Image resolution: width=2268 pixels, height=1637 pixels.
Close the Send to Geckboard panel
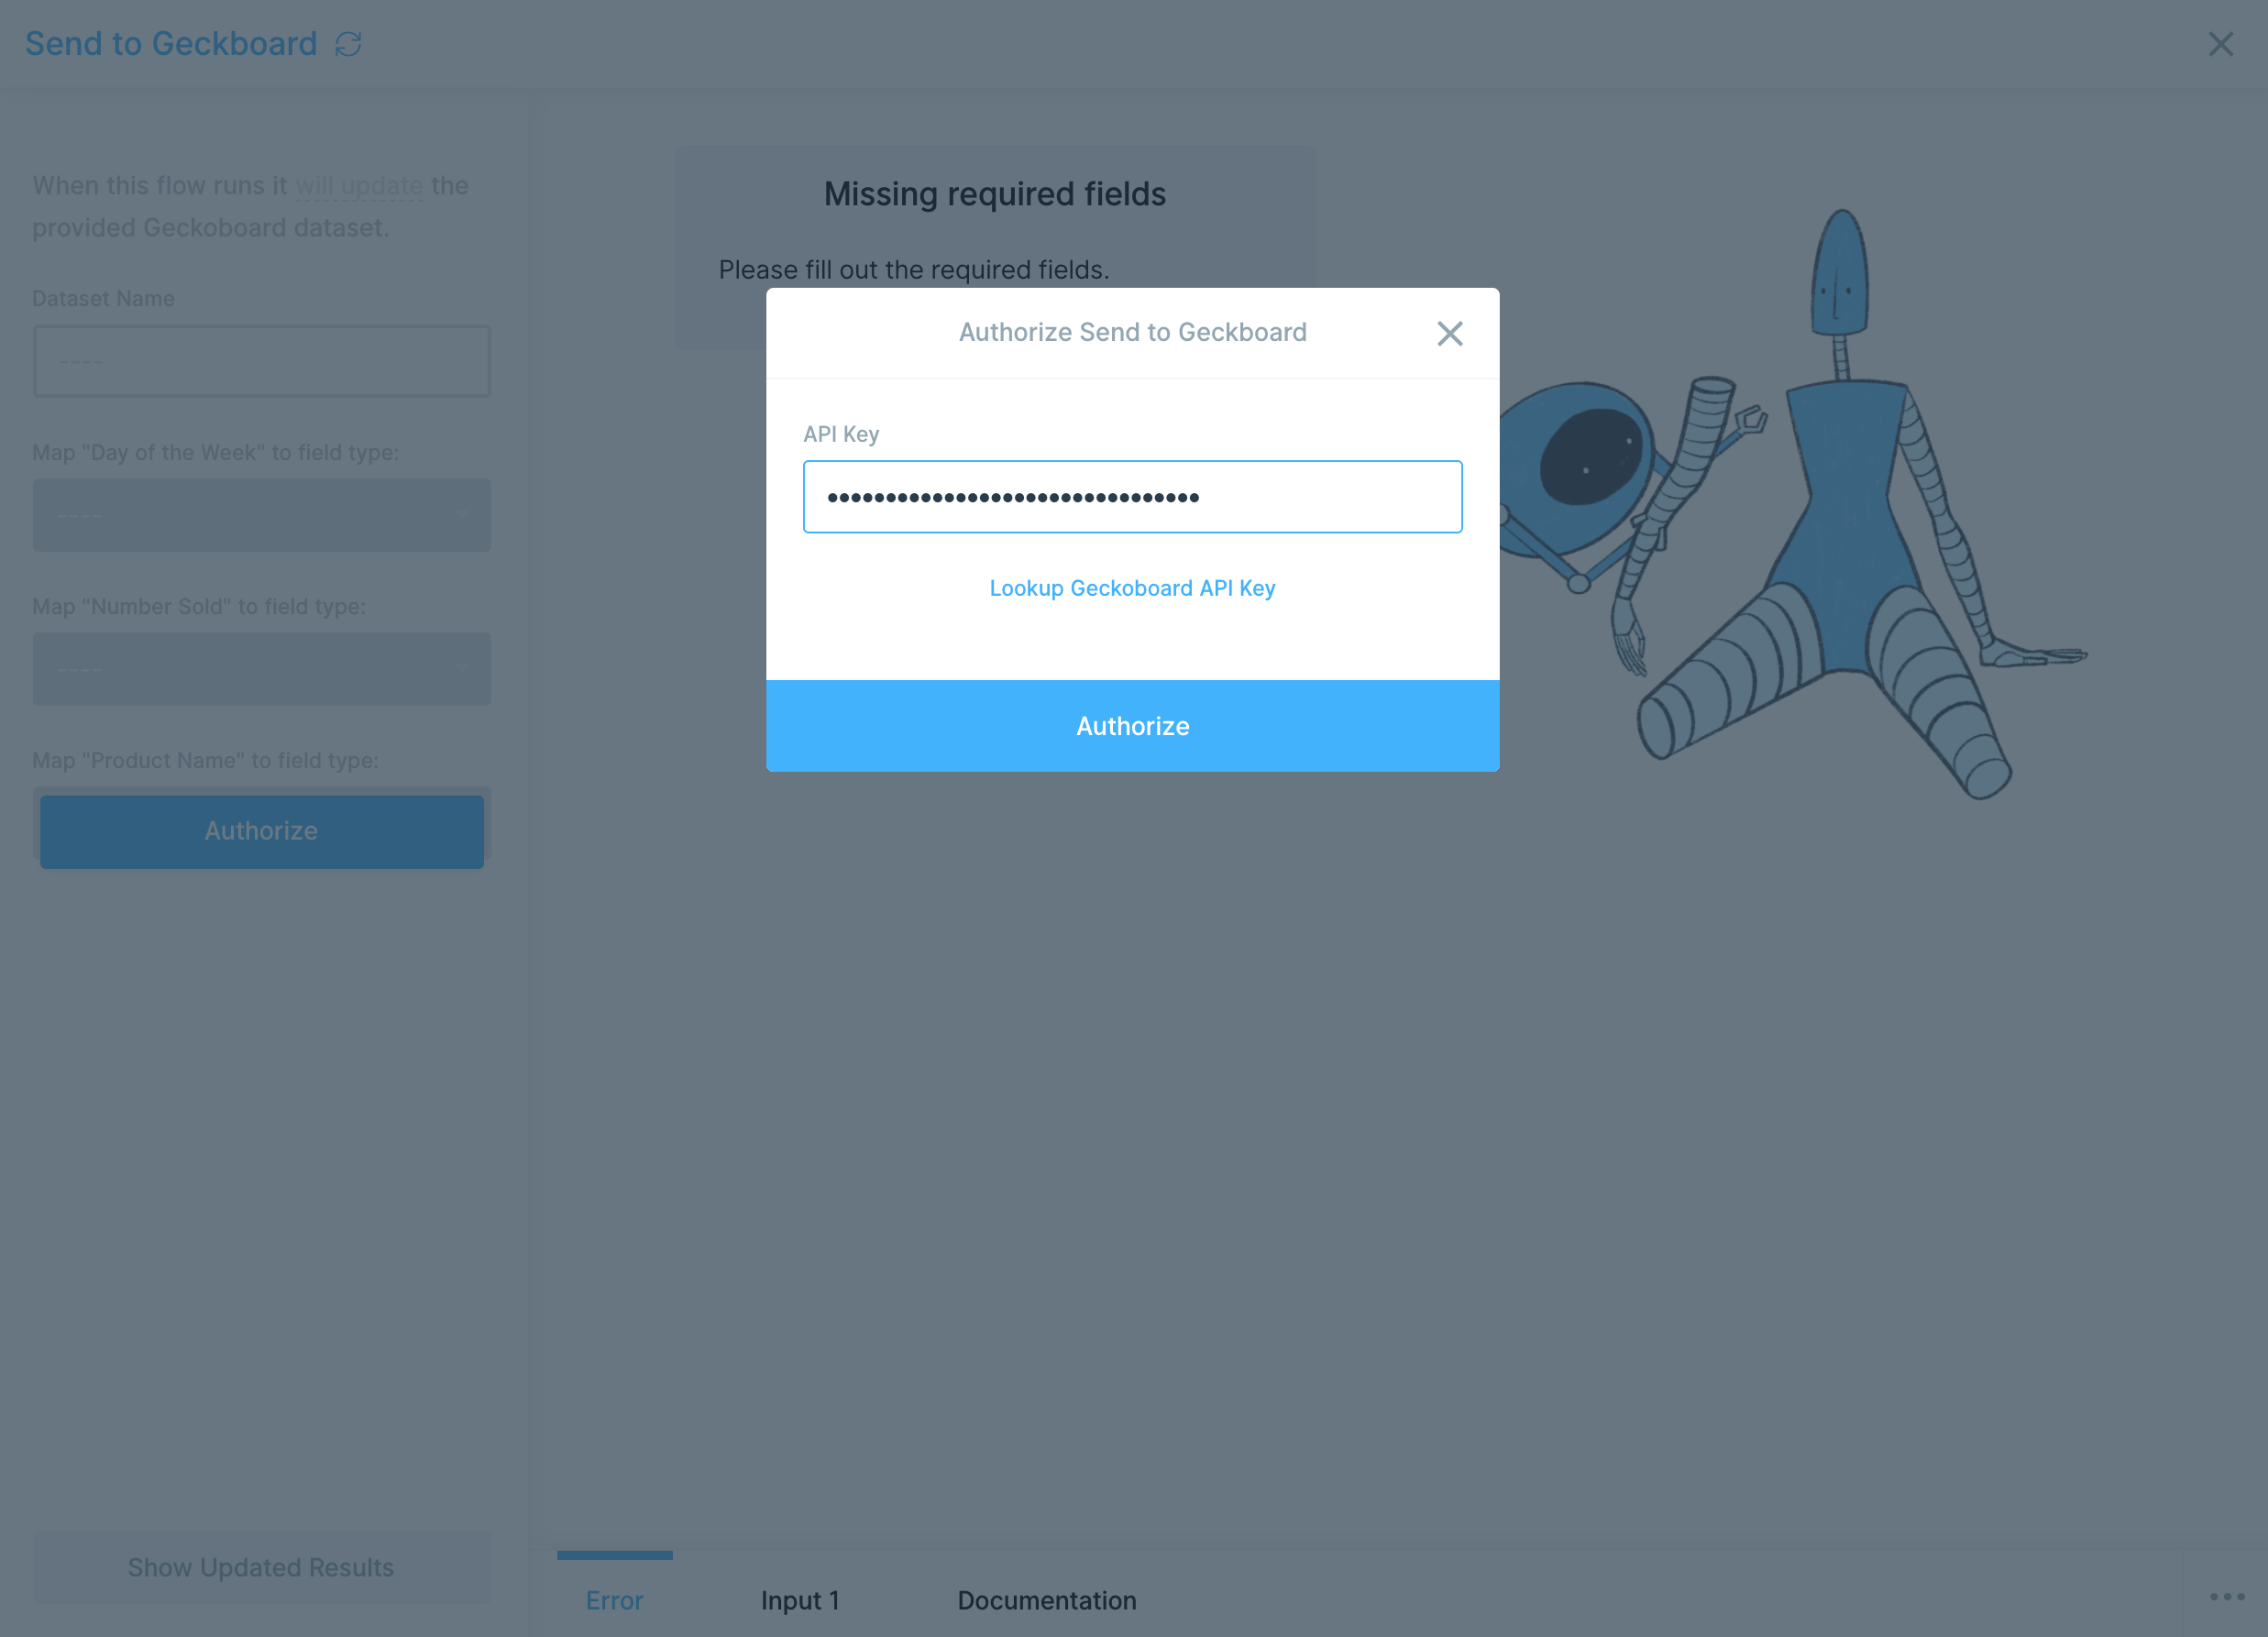2220,44
